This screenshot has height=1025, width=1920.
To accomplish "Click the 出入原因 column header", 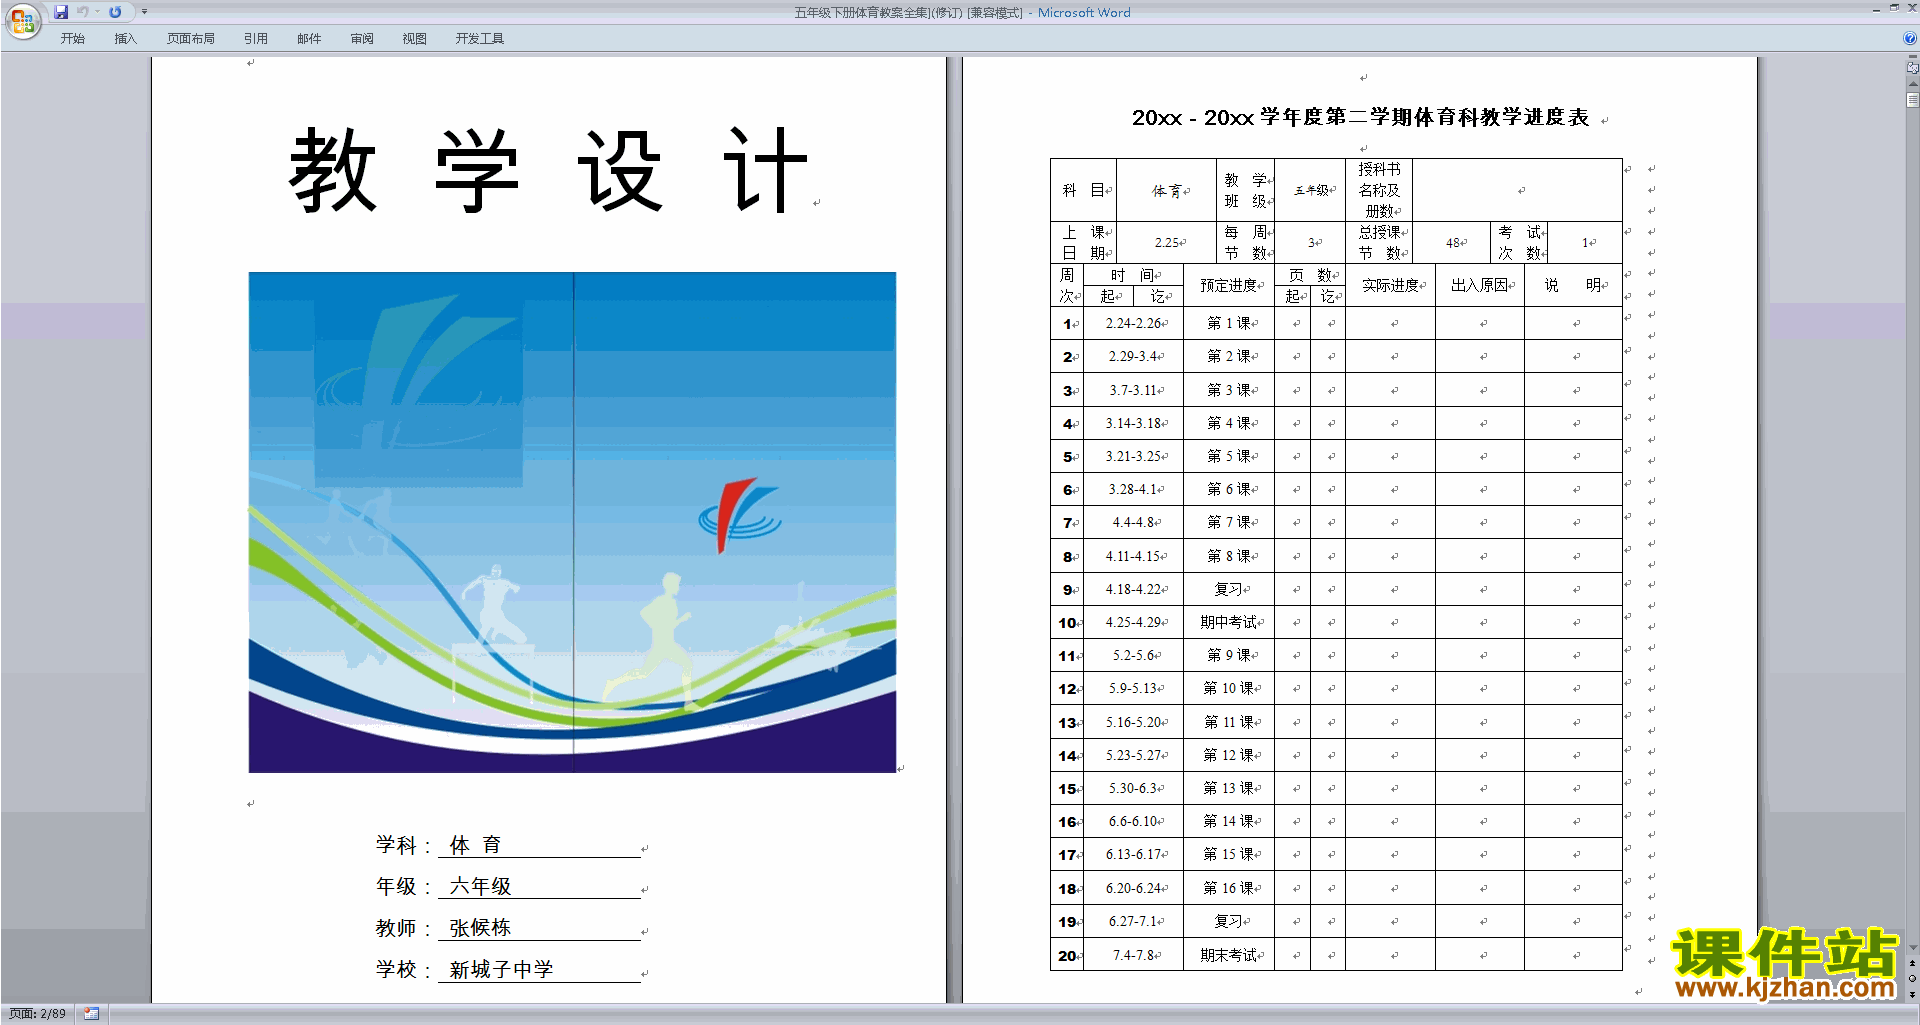I will point(1480,285).
